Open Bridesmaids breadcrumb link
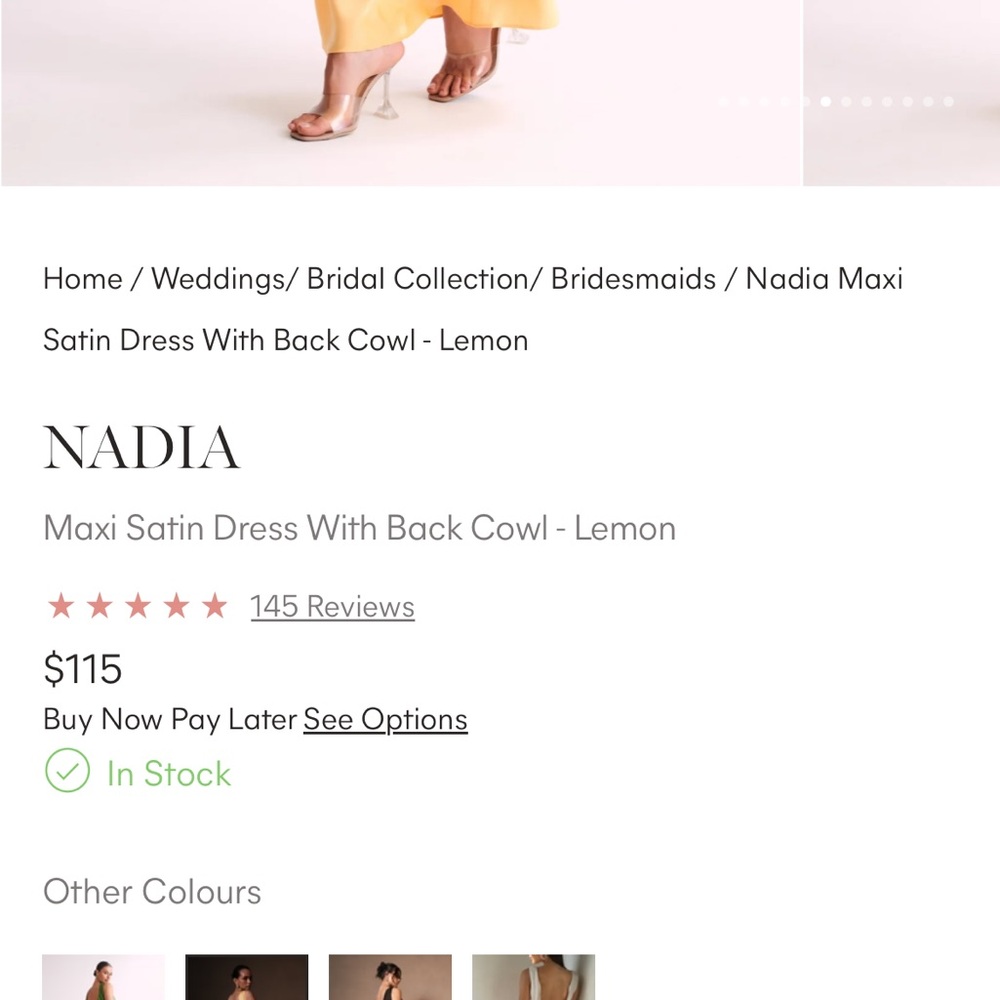Image resolution: width=1000 pixels, height=1000 pixels. (633, 279)
